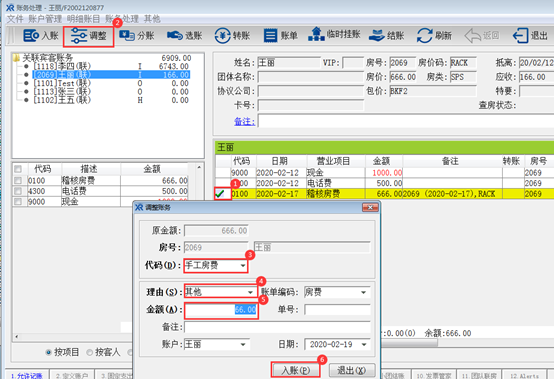The image size is (554, 379).
Task: Switch to the 12.Alerts tab
Action: point(524,375)
